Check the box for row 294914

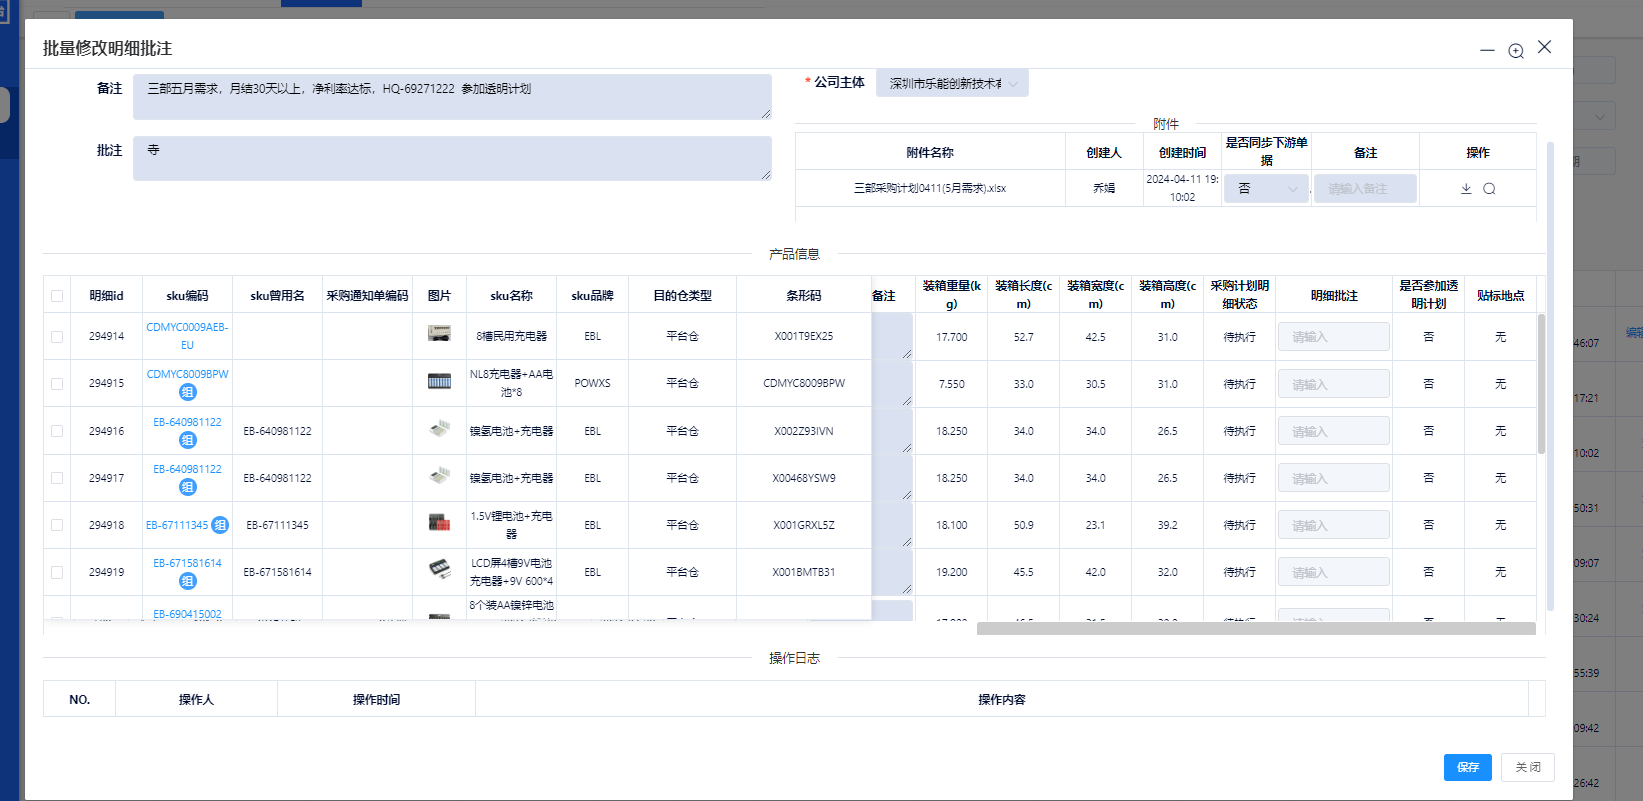click(57, 337)
